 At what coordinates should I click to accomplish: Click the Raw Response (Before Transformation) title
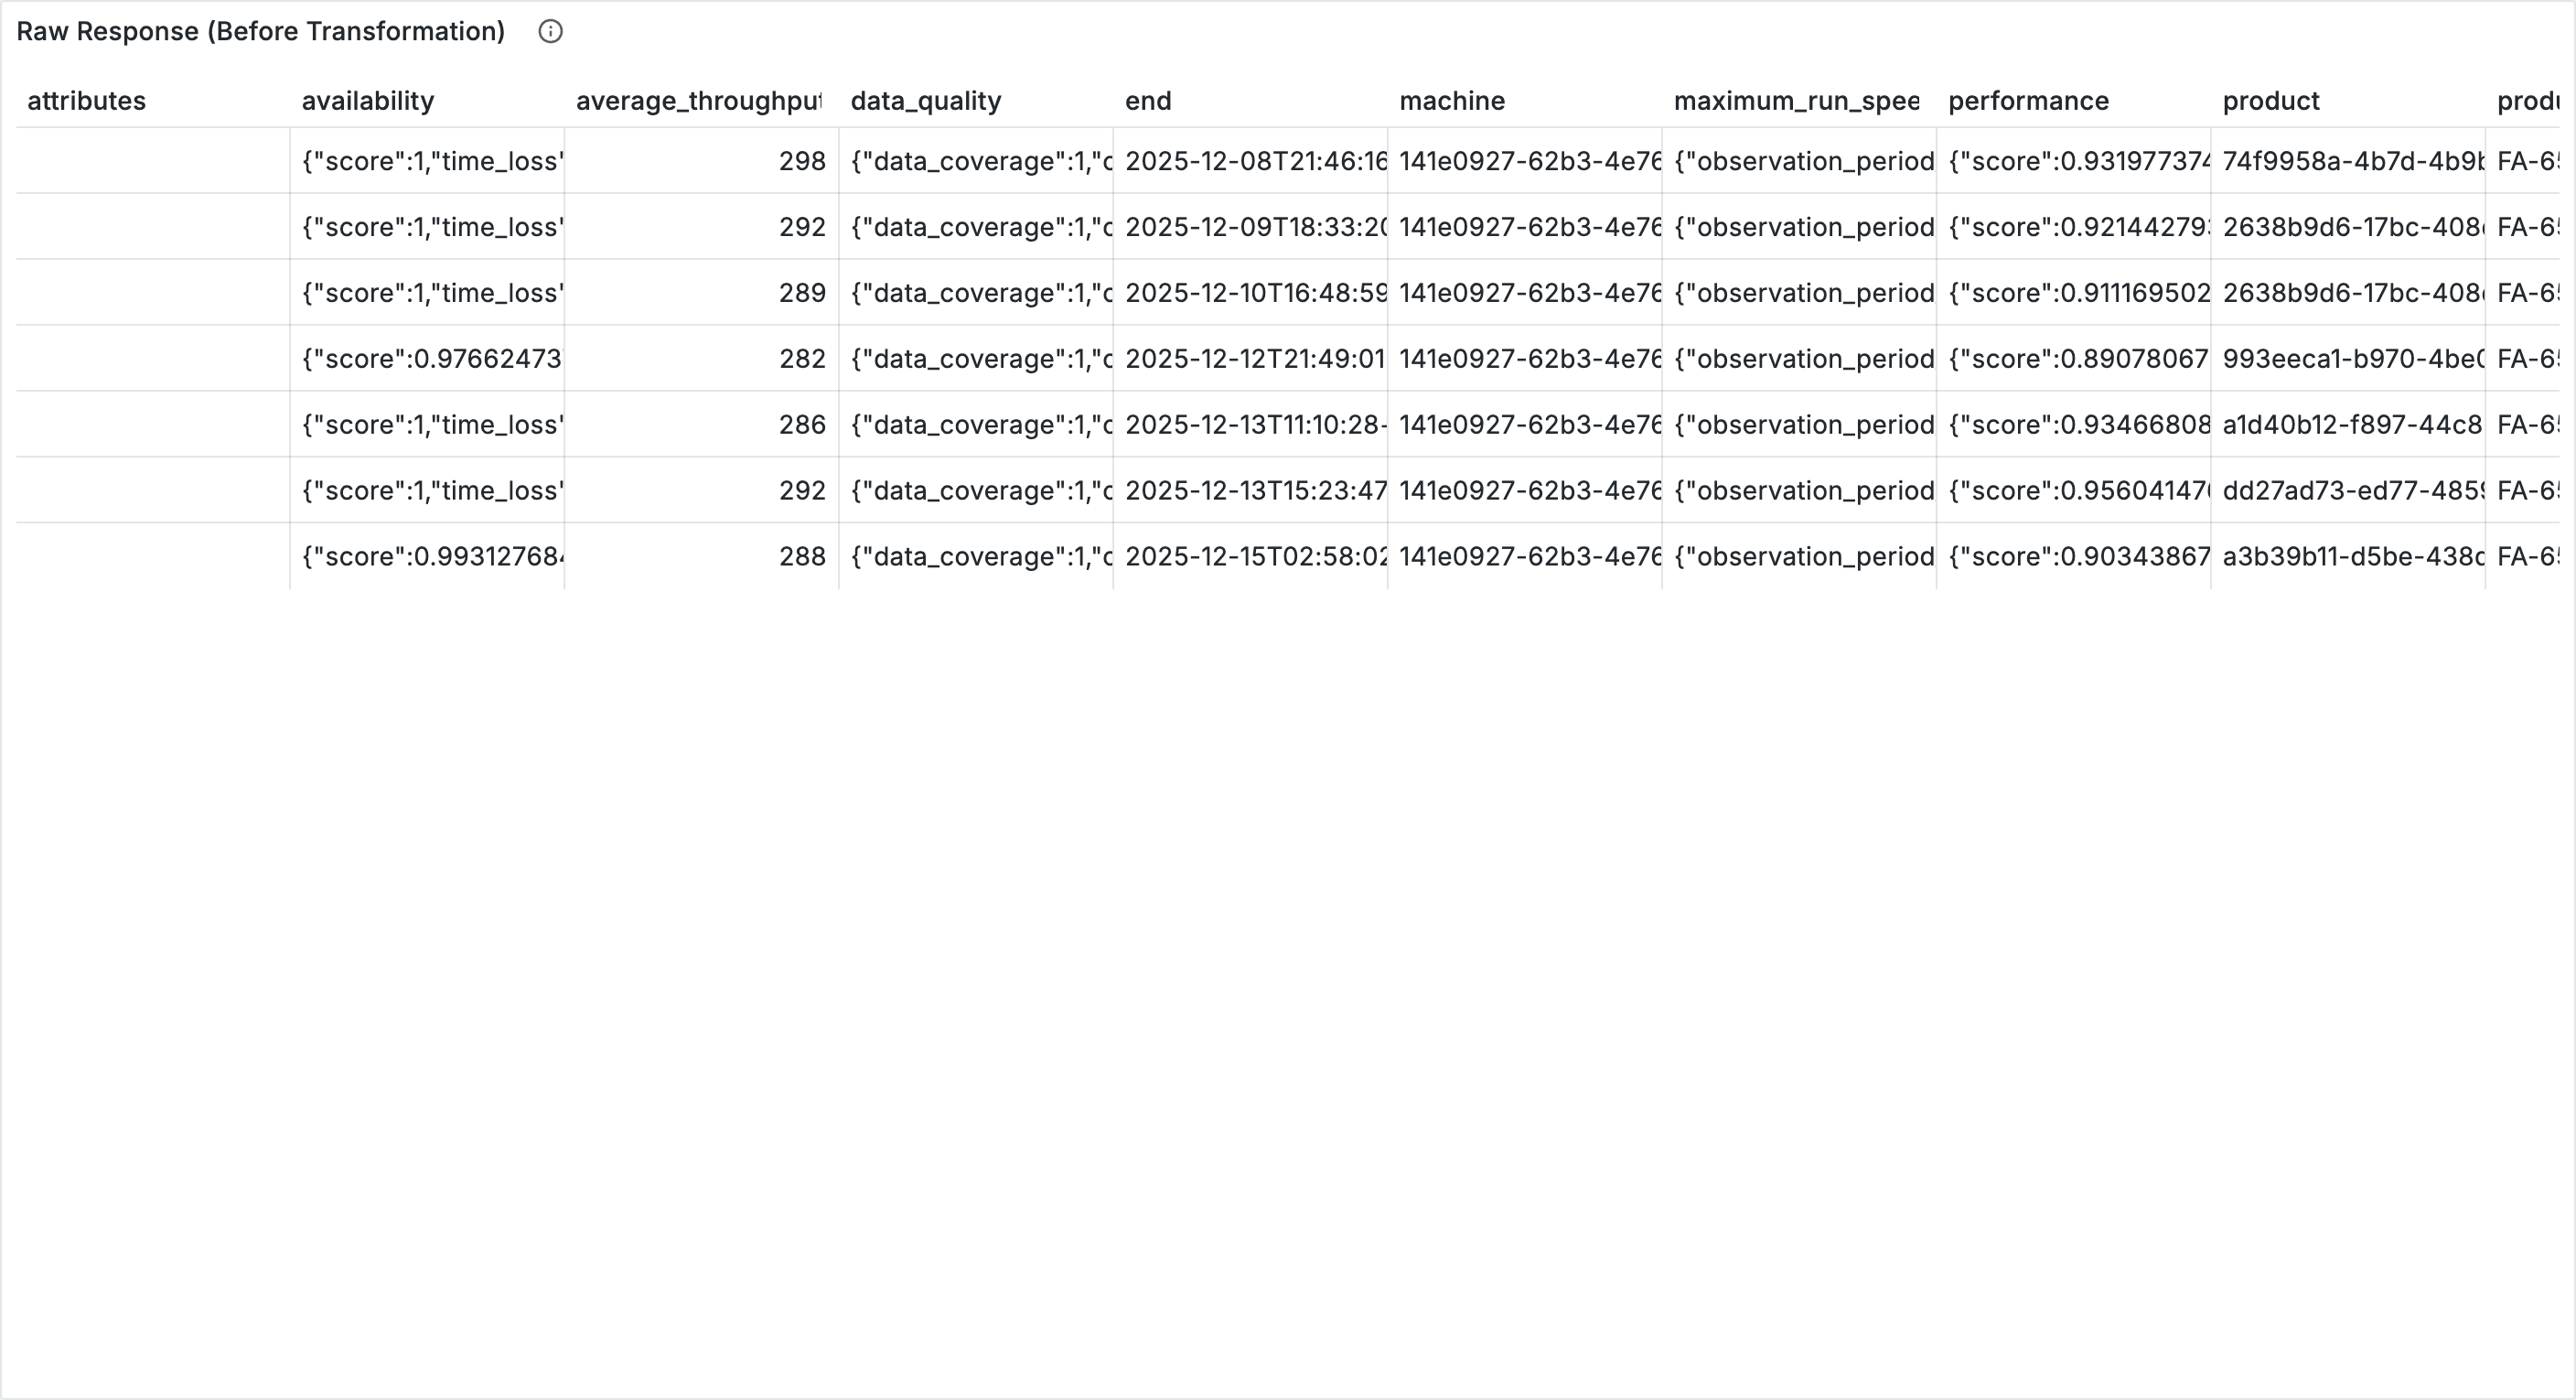click(x=261, y=32)
